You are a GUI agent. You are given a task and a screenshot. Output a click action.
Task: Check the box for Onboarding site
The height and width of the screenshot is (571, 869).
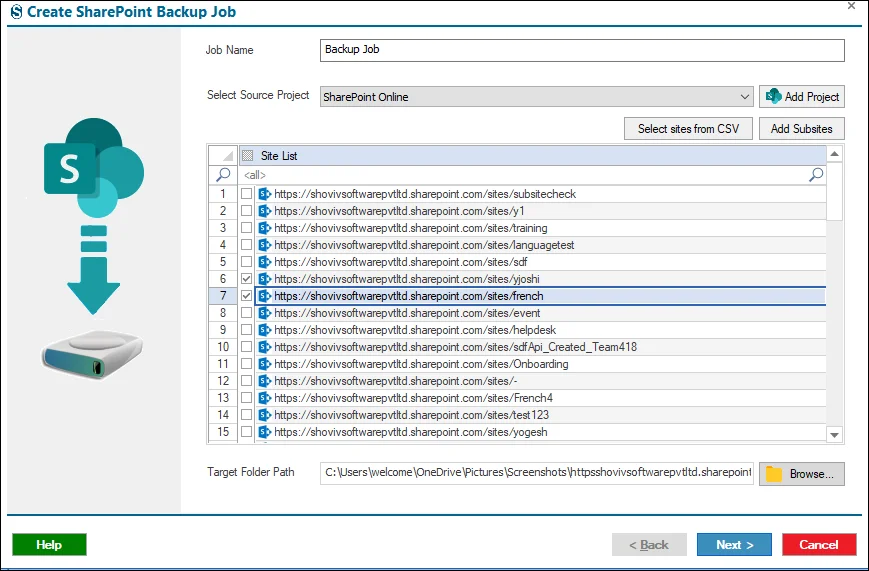click(247, 364)
